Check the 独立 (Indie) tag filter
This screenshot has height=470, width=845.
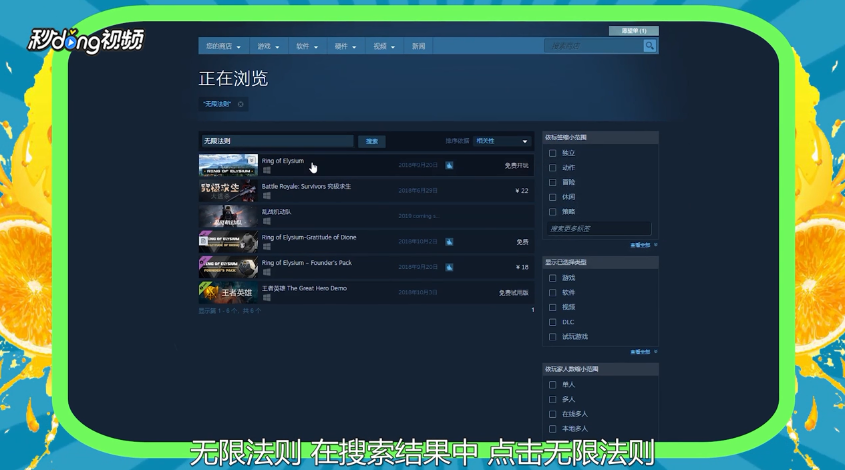point(552,153)
